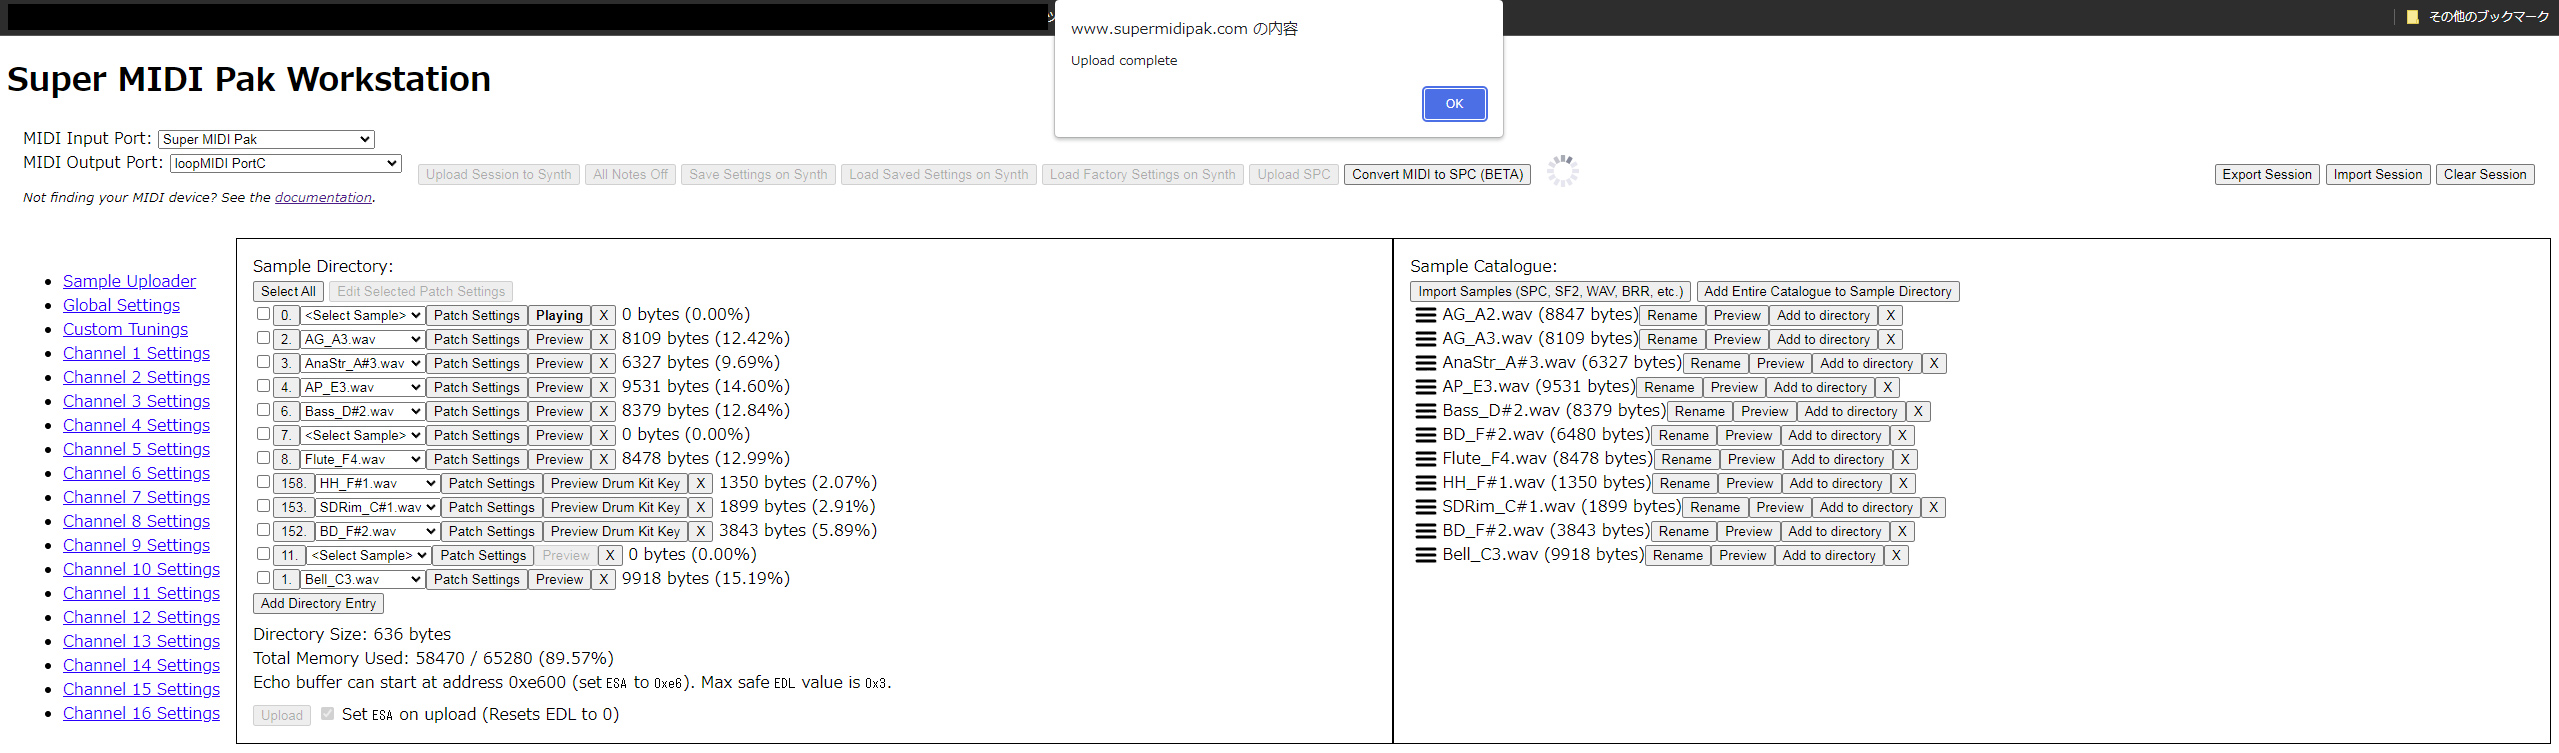Open Channel 16 Settings
The image size is (2559, 753).
coord(141,713)
